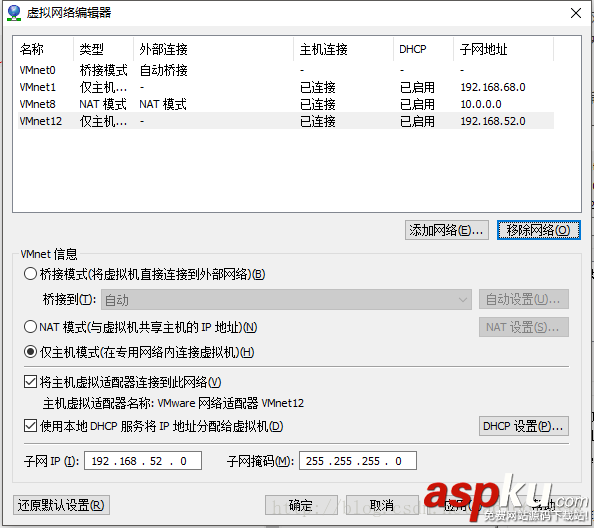Click NAT 模式 external connection cell
Viewport: 594px width, 528px height.
(163, 104)
